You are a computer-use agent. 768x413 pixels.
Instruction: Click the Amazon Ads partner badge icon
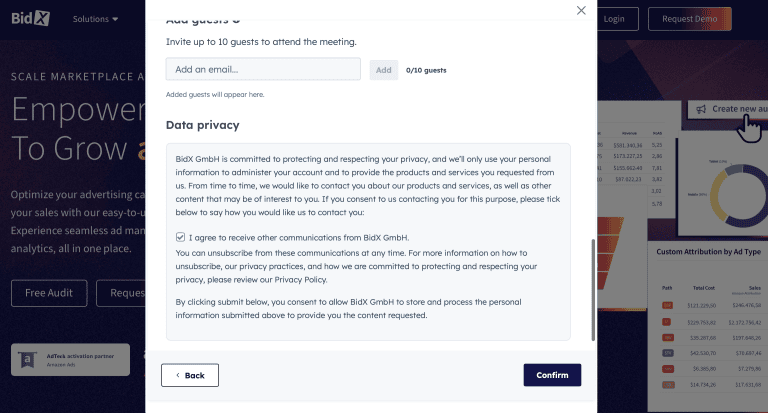pos(28,359)
